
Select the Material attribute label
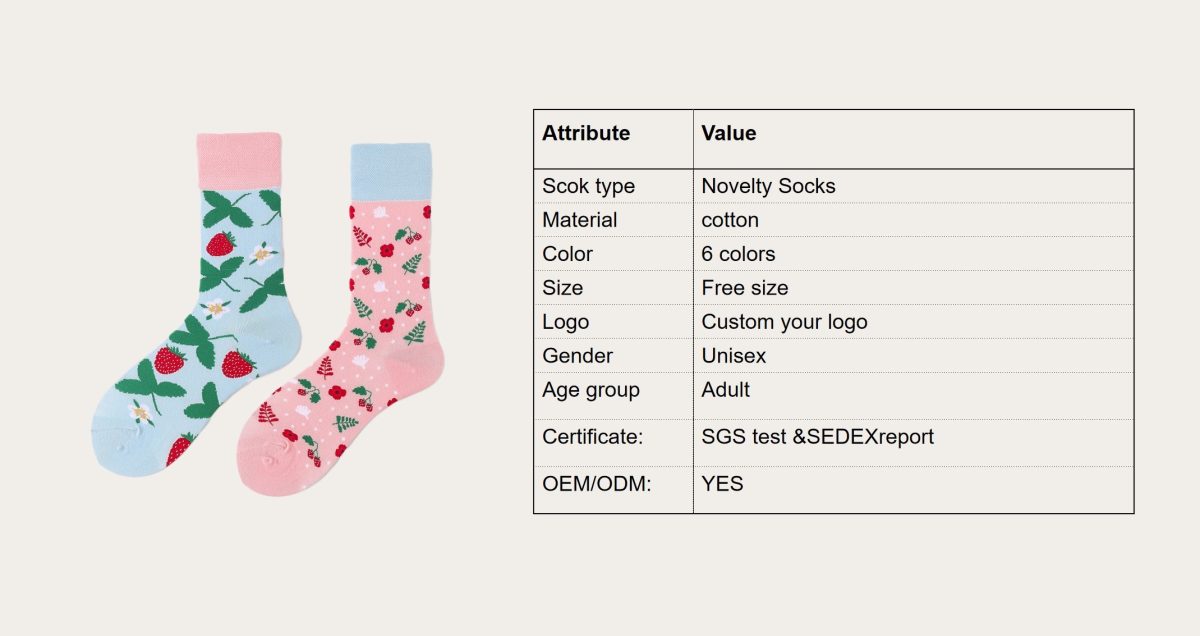[x=580, y=220]
